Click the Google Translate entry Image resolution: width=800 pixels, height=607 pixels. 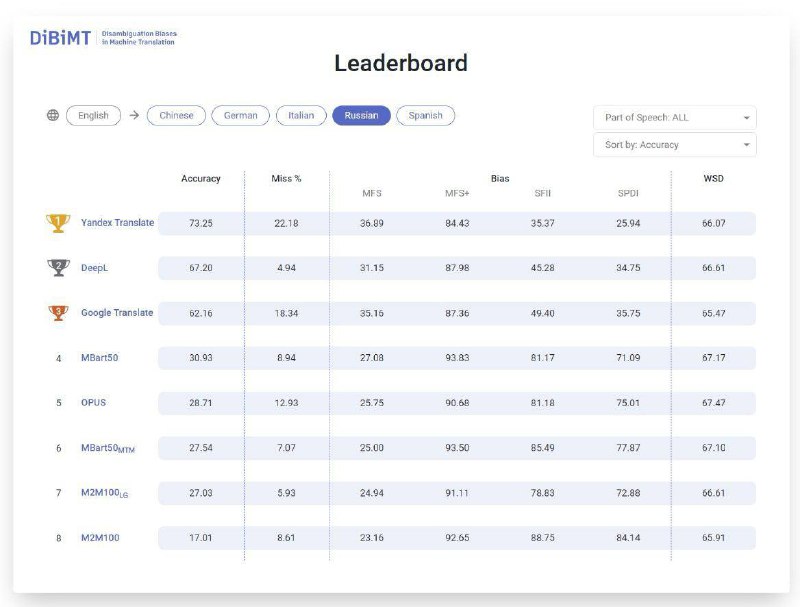[117, 313]
